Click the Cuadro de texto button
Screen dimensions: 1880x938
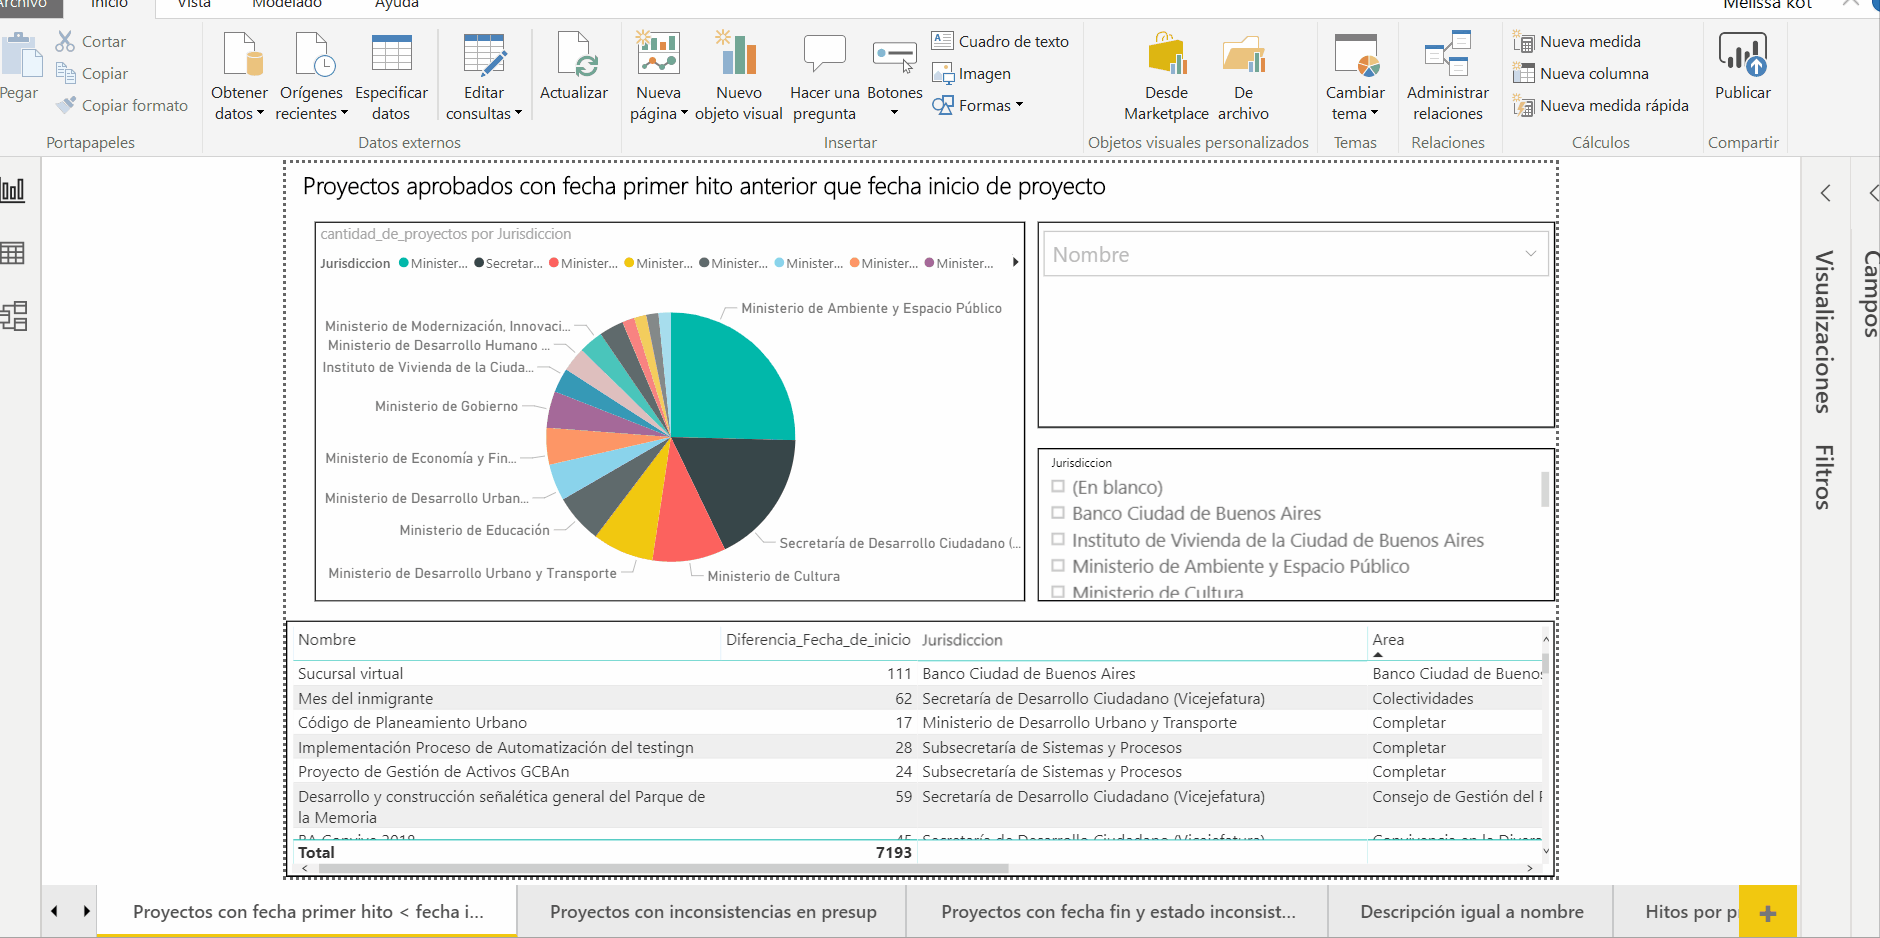pos(1001,41)
